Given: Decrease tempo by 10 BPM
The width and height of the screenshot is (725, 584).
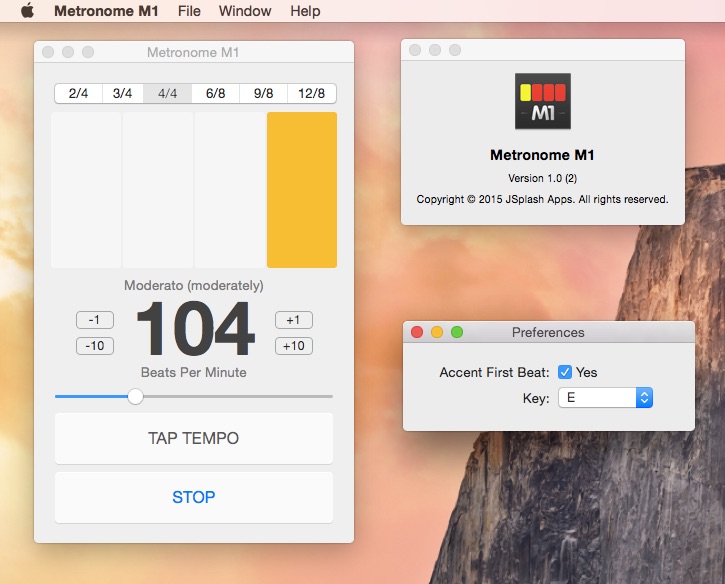Looking at the screenshot, I should pyautogui.click(x=95, y=346).
